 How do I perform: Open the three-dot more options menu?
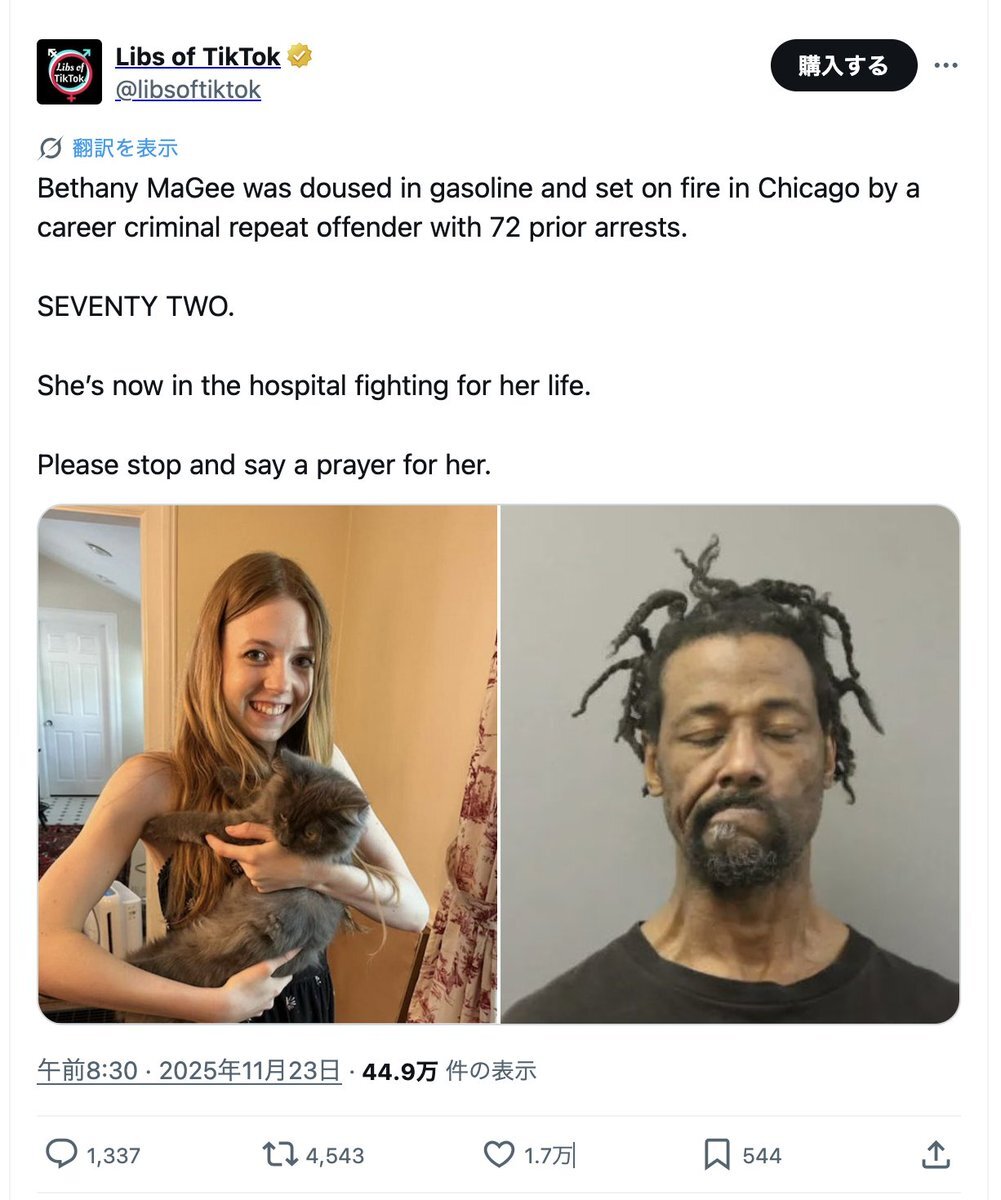945,66
